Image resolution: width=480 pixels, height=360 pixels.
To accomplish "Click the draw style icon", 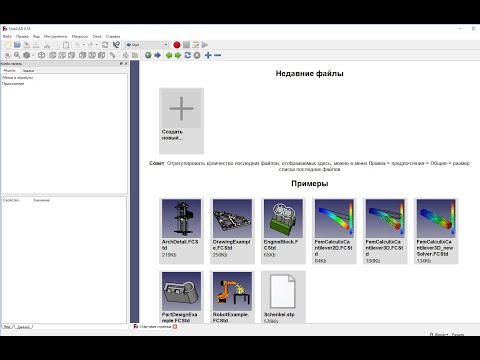I will pyautogui.click(x=27, y=55).
